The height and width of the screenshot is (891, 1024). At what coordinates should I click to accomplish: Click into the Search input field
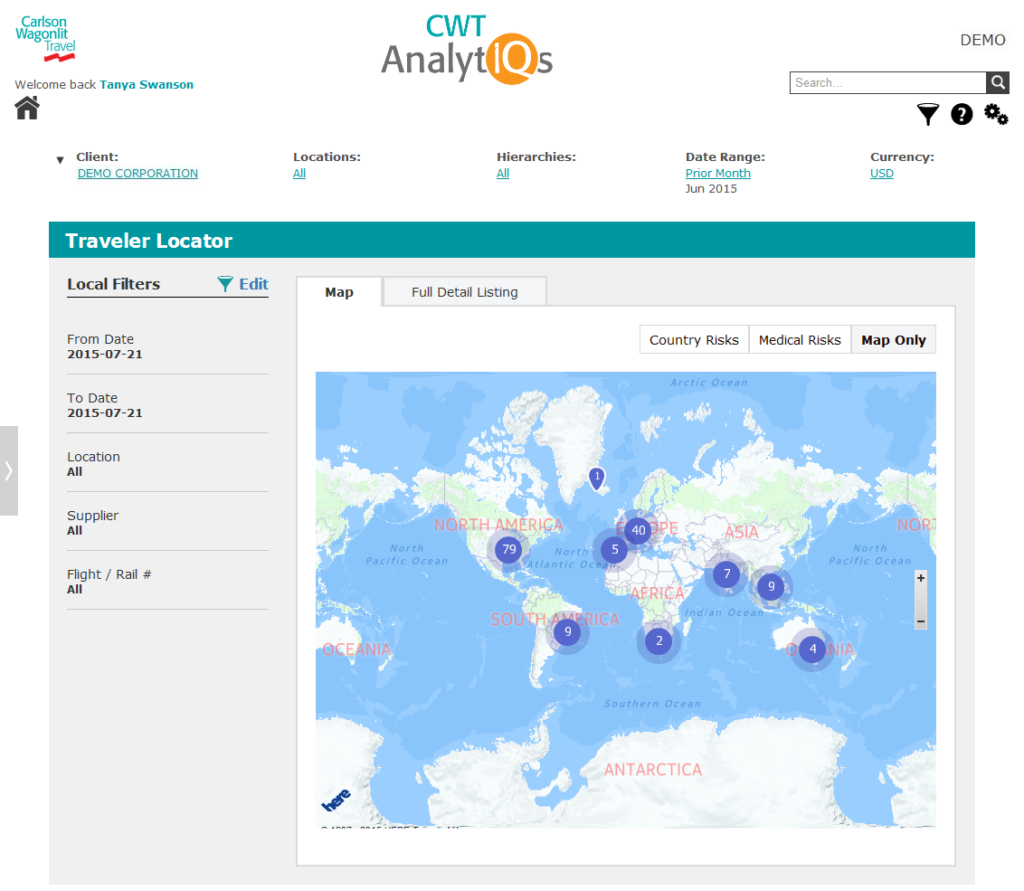888,83
